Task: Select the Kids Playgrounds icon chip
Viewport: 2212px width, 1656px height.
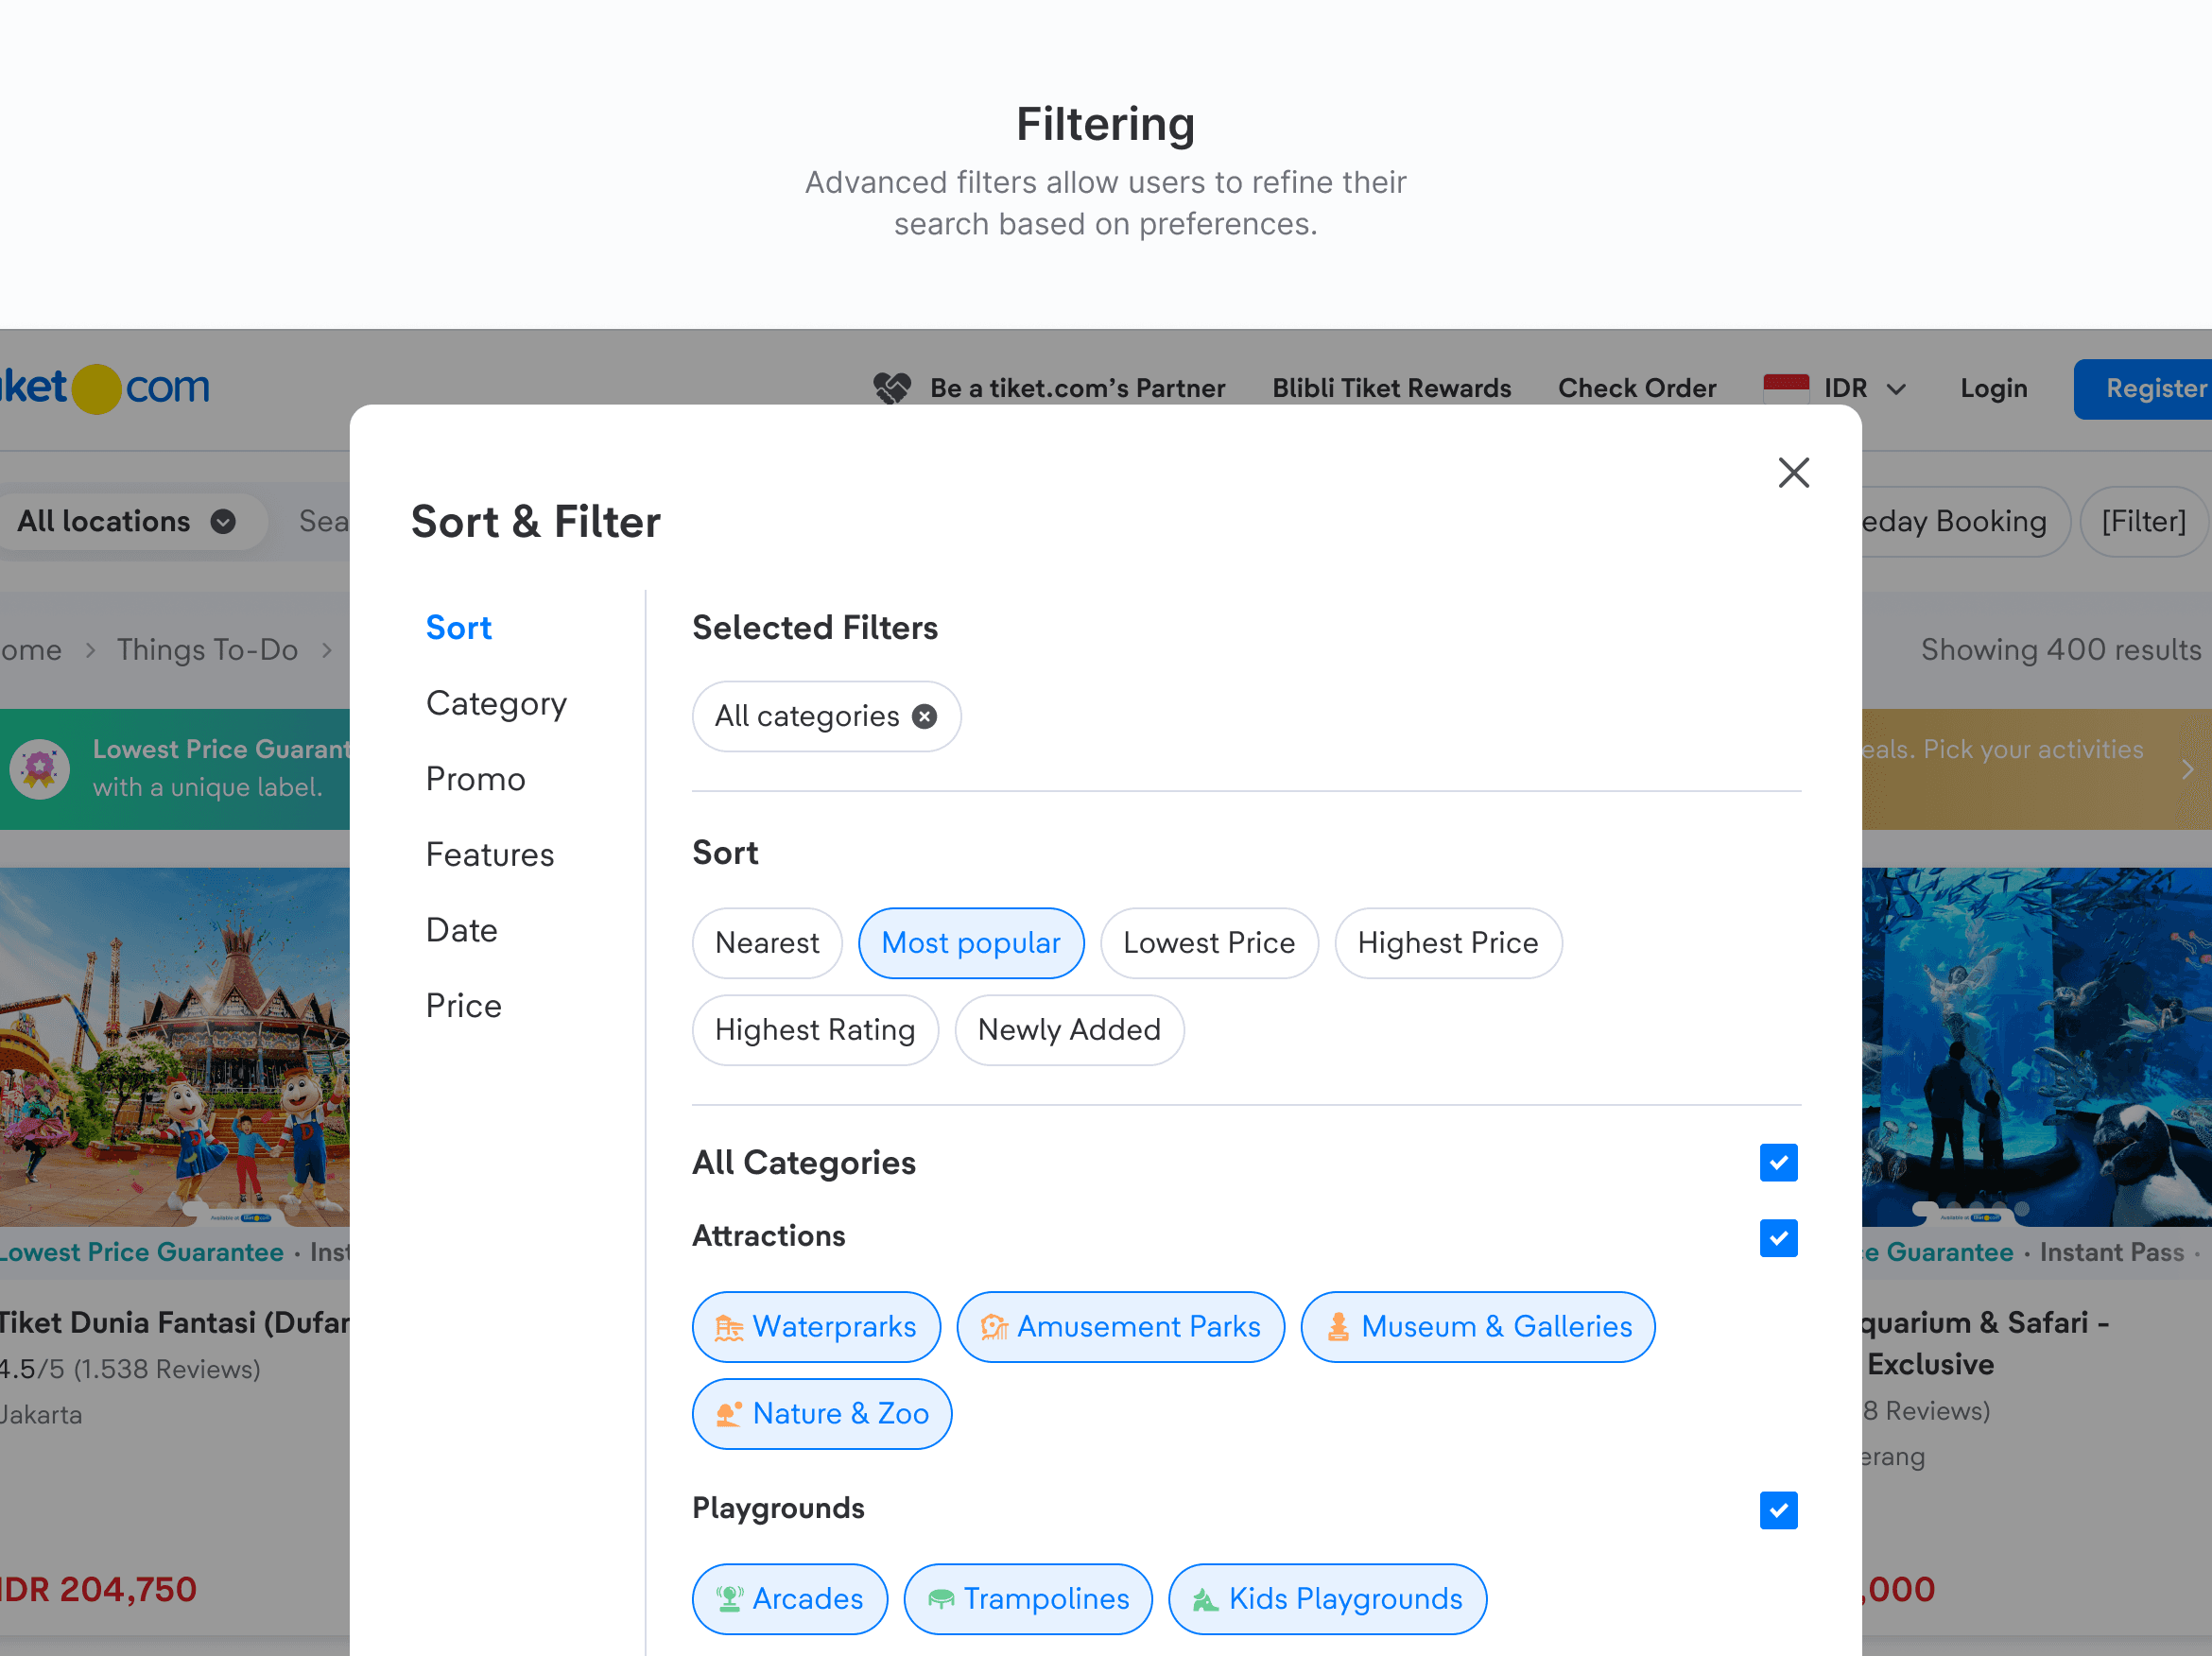Action: [1327, 1599]
